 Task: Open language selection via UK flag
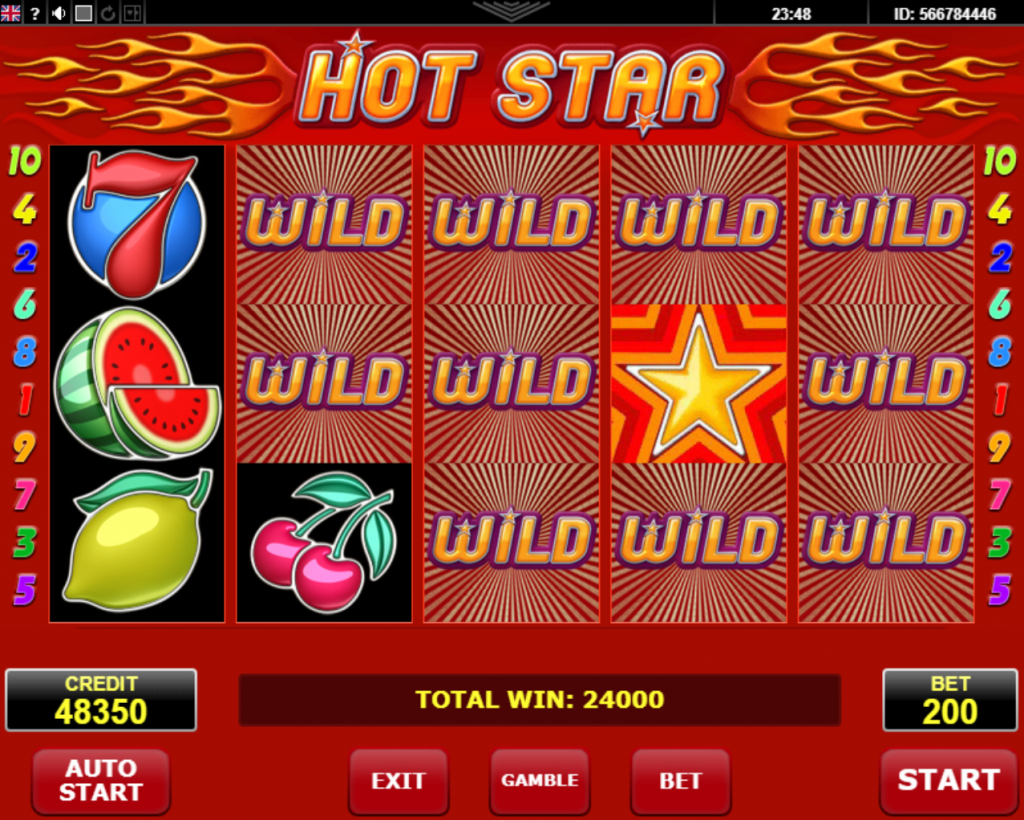point(10,13)
